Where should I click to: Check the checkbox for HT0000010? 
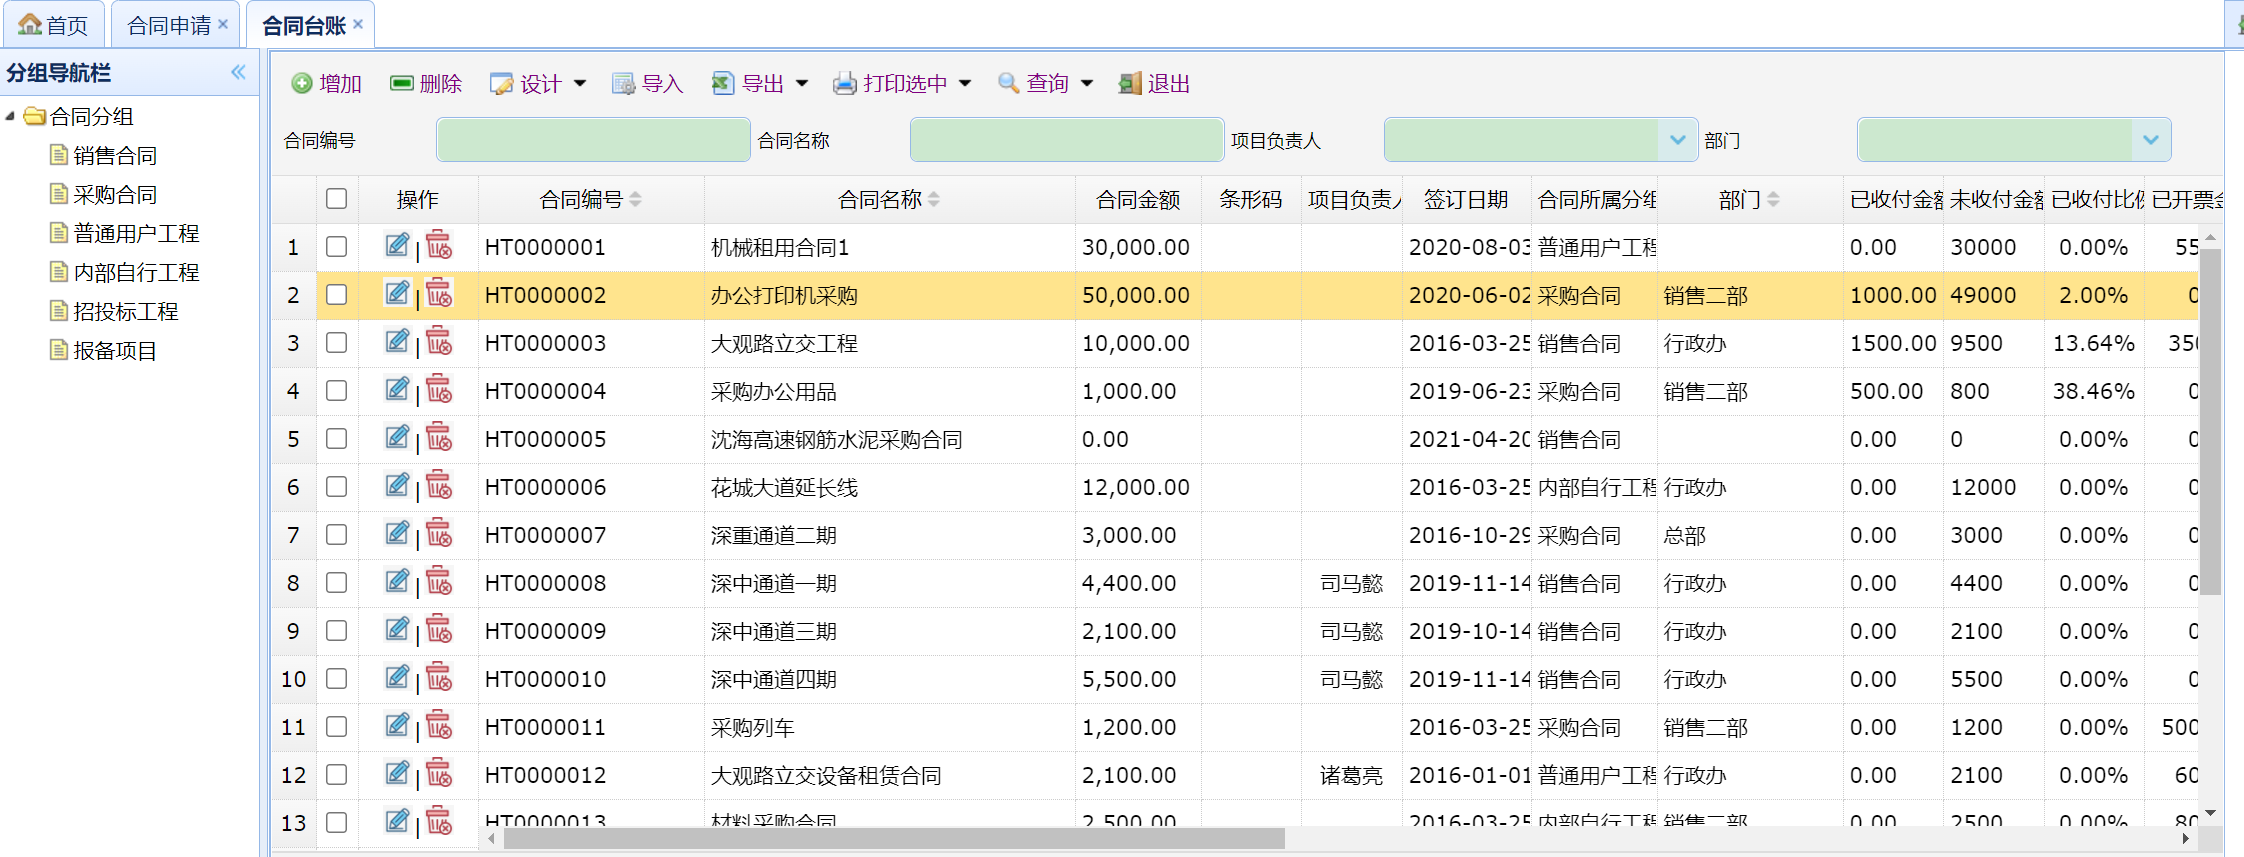coord(337,679)
